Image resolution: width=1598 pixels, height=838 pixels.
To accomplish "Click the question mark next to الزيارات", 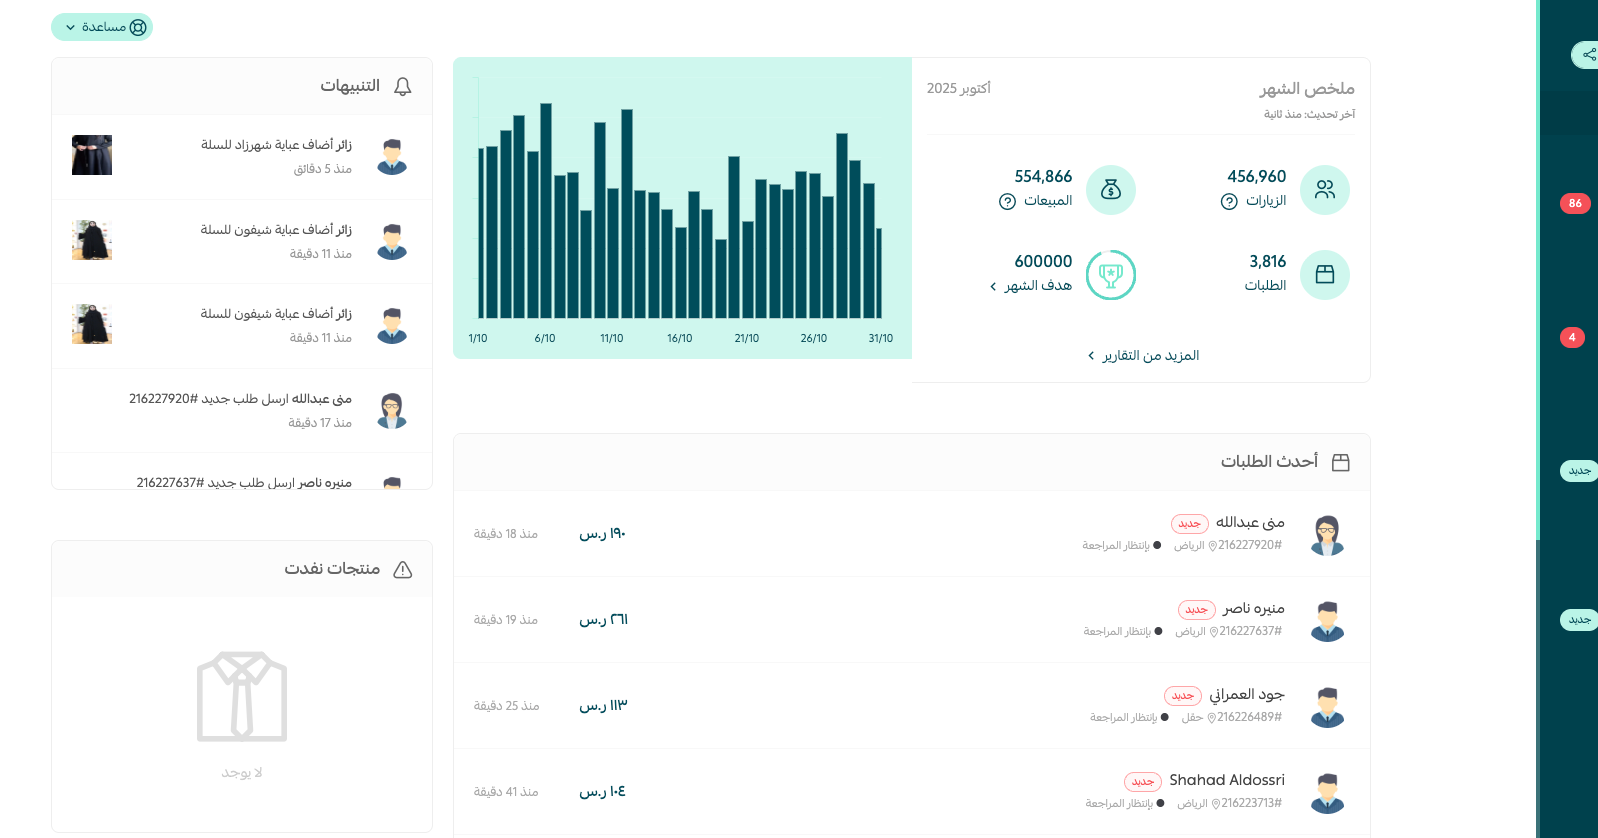I will pos(1229,202).
